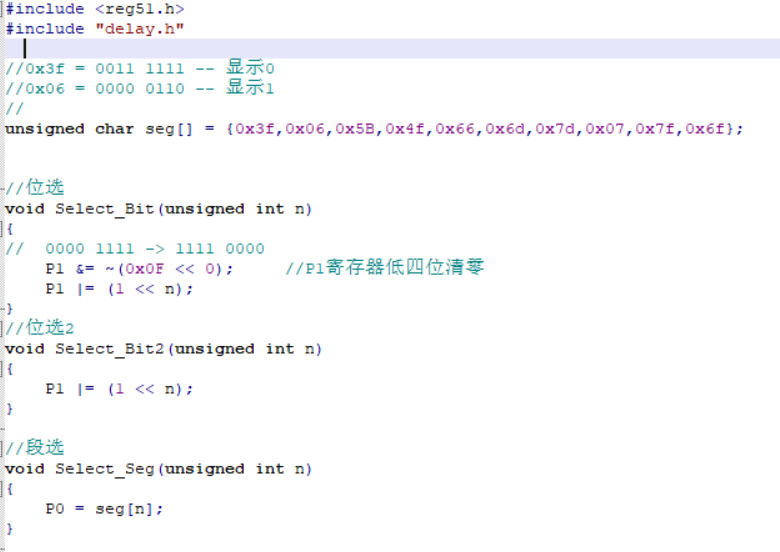
Task: Click "unsigned int n" parameter of Select_Bit2
Action: pos(244,350)
